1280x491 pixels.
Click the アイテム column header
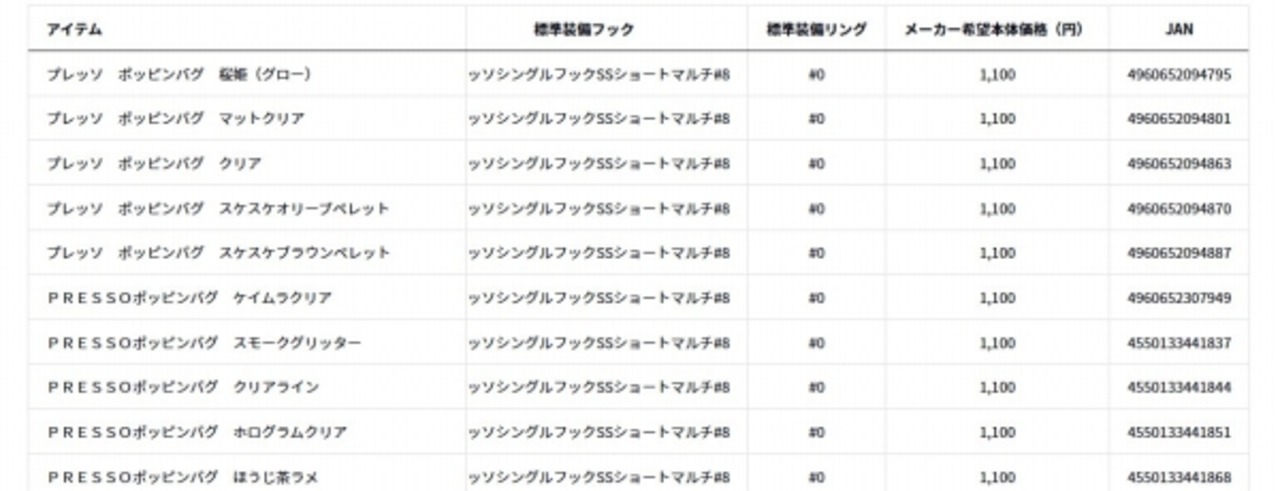(x=75, y=30)
